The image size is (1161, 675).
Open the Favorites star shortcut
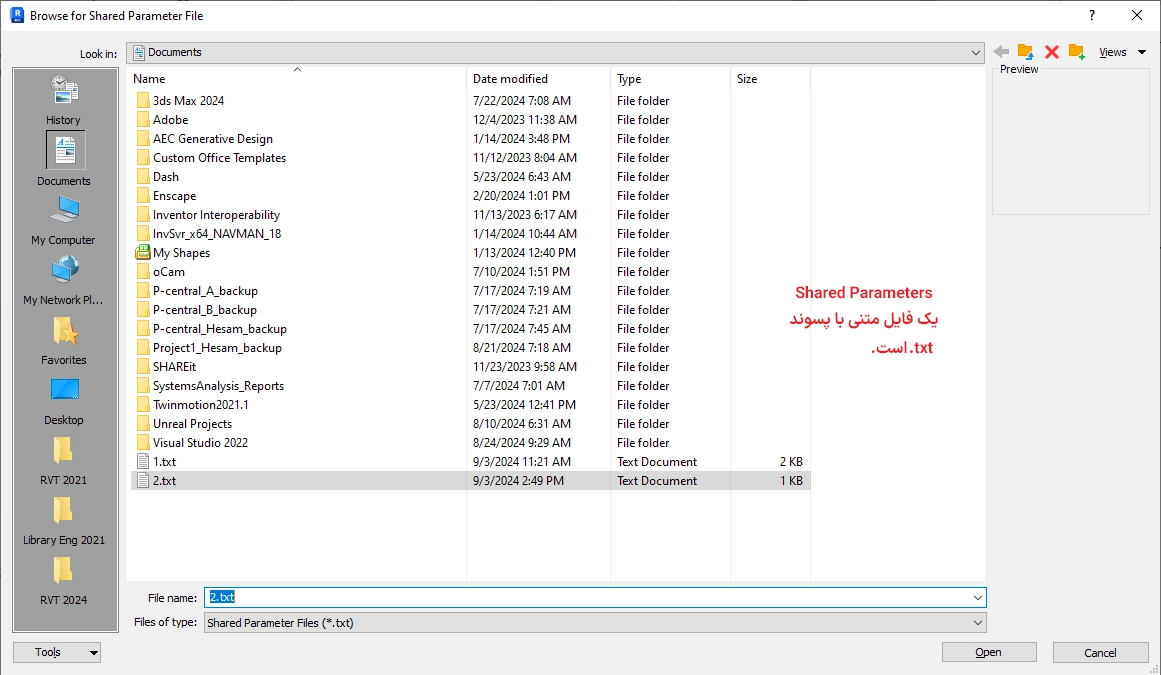63,332
